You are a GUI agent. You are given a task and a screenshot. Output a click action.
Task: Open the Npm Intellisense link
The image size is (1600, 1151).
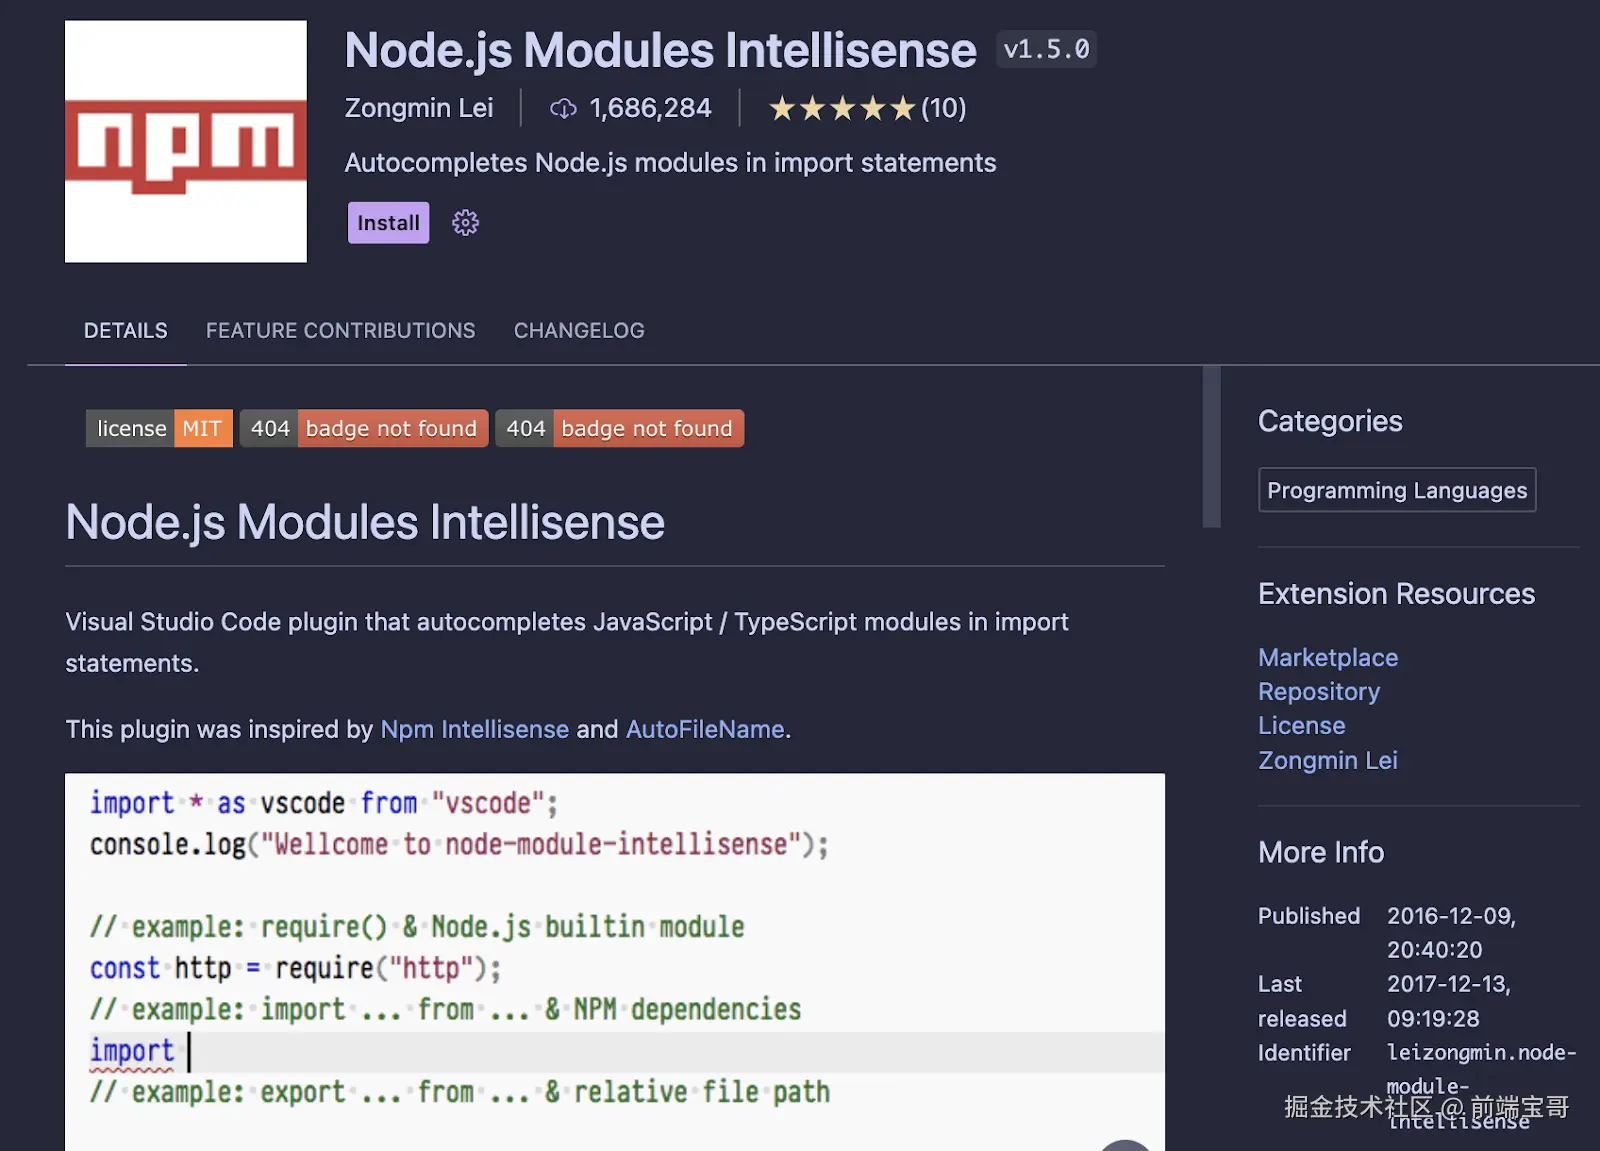(475, 729)
